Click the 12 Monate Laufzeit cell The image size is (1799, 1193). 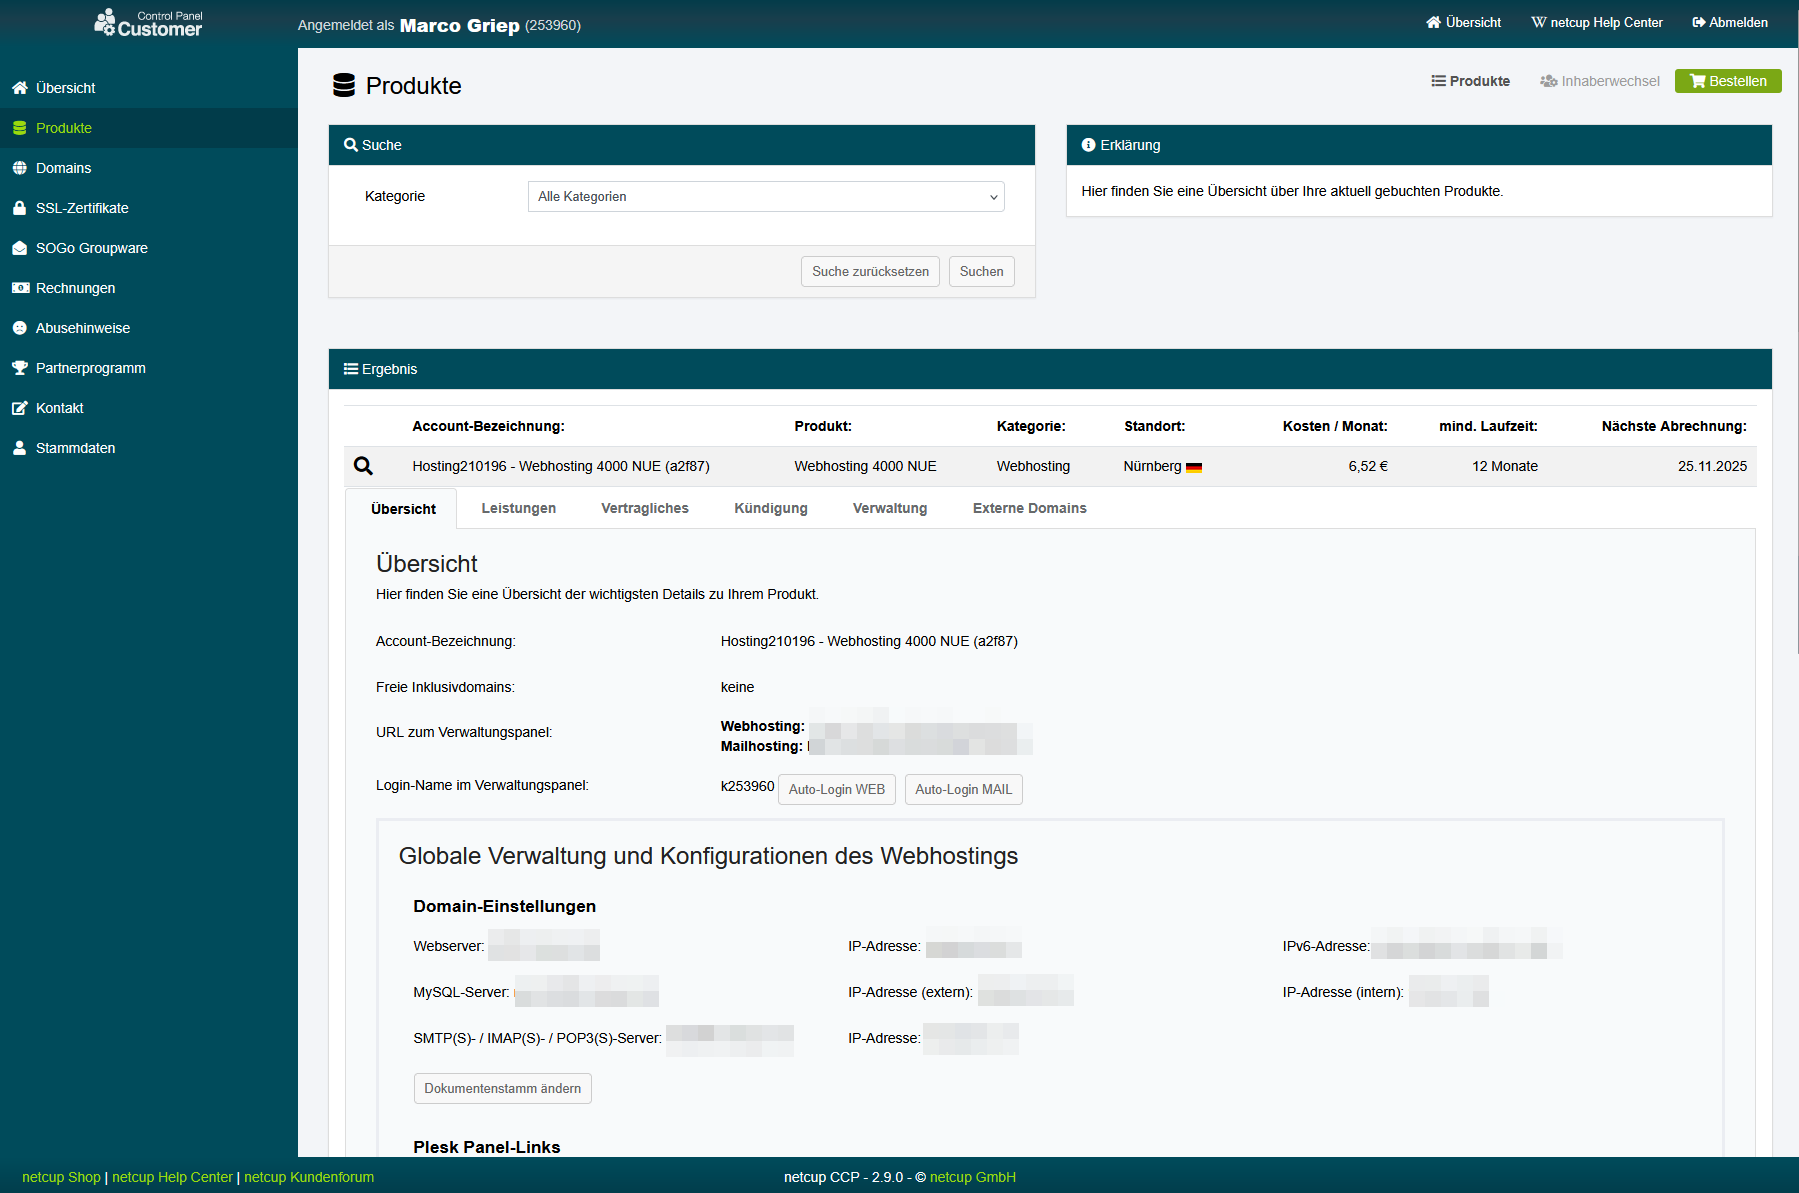(x=1505, y=466)
